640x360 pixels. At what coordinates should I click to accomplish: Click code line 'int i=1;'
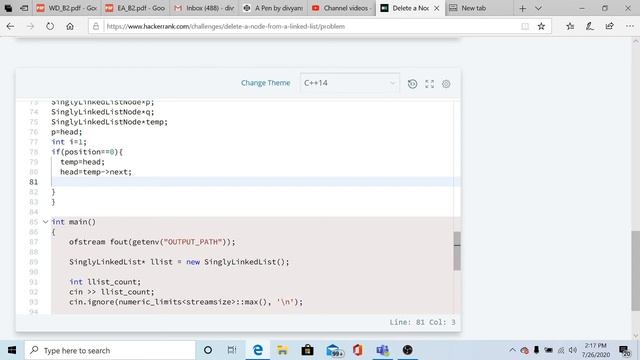(69, 142)
